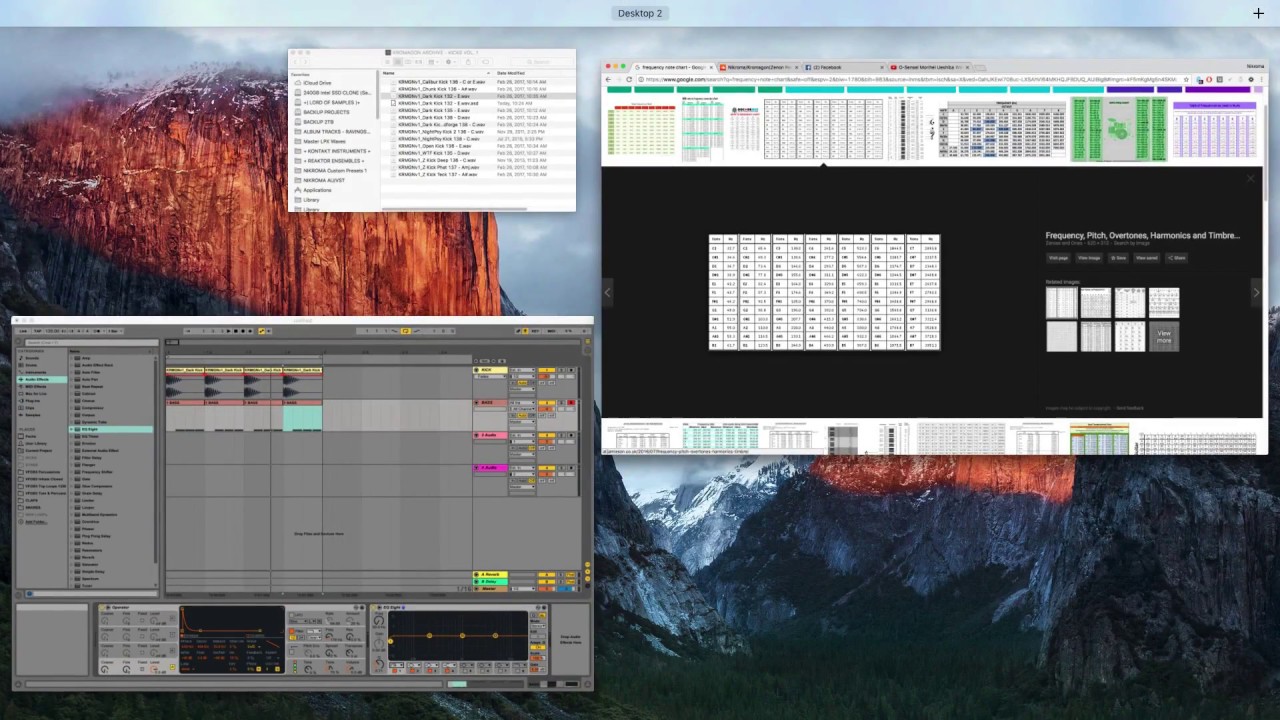Select the B Delay return track

[490, 581]
